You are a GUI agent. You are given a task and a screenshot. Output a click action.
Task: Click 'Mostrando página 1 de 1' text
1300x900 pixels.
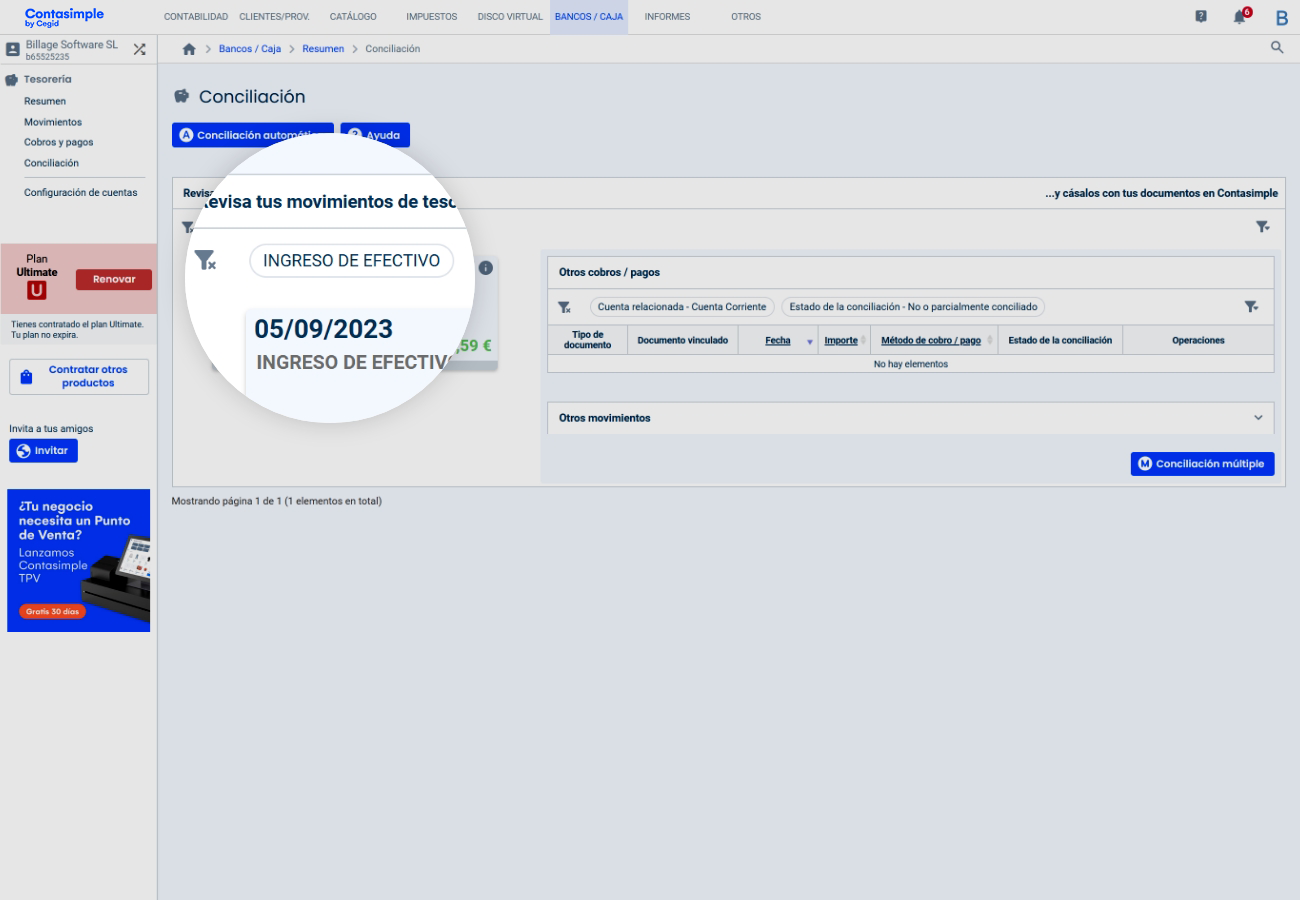[277, 501]
